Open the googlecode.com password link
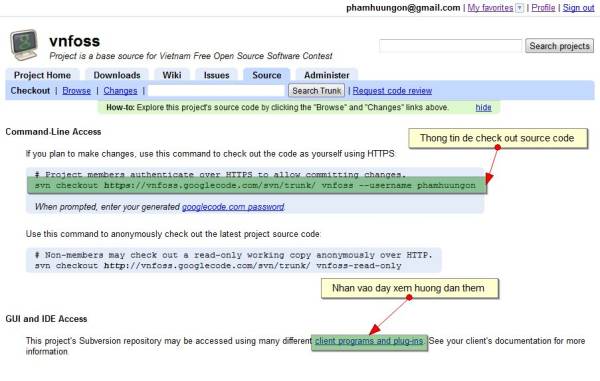 pyautogui.click(x=233, y=207)
